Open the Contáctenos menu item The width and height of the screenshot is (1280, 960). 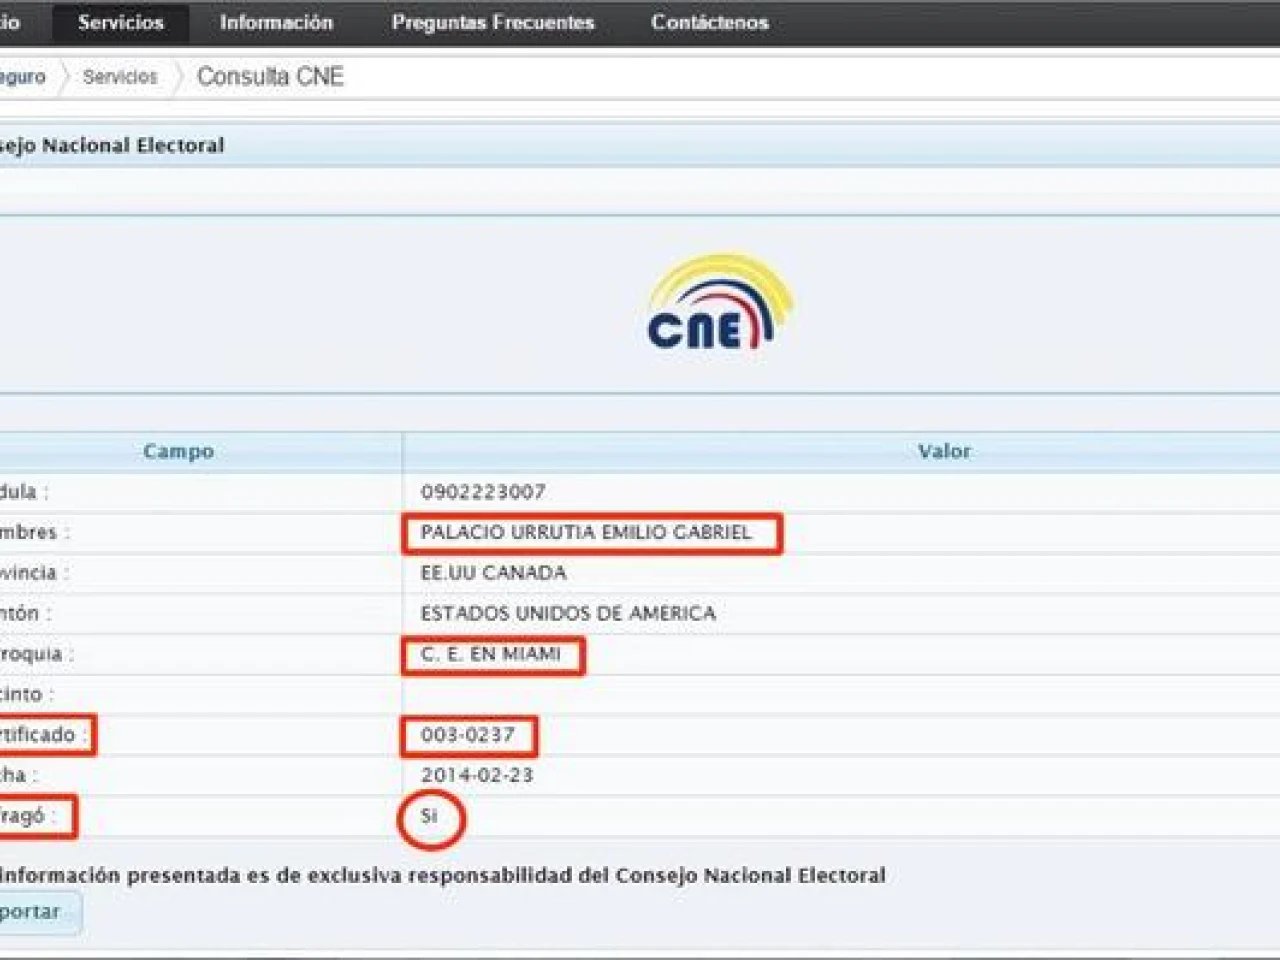coord(709,22)
